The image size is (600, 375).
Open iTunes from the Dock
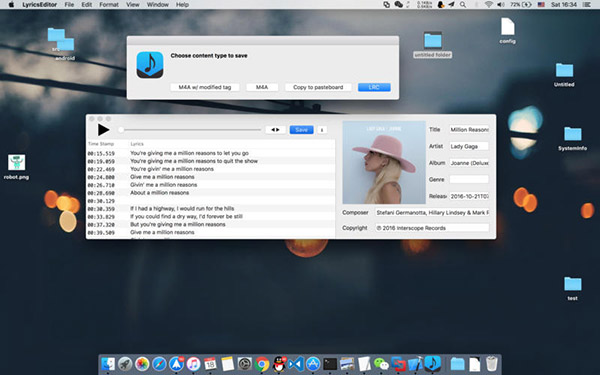tap(193, 364)
